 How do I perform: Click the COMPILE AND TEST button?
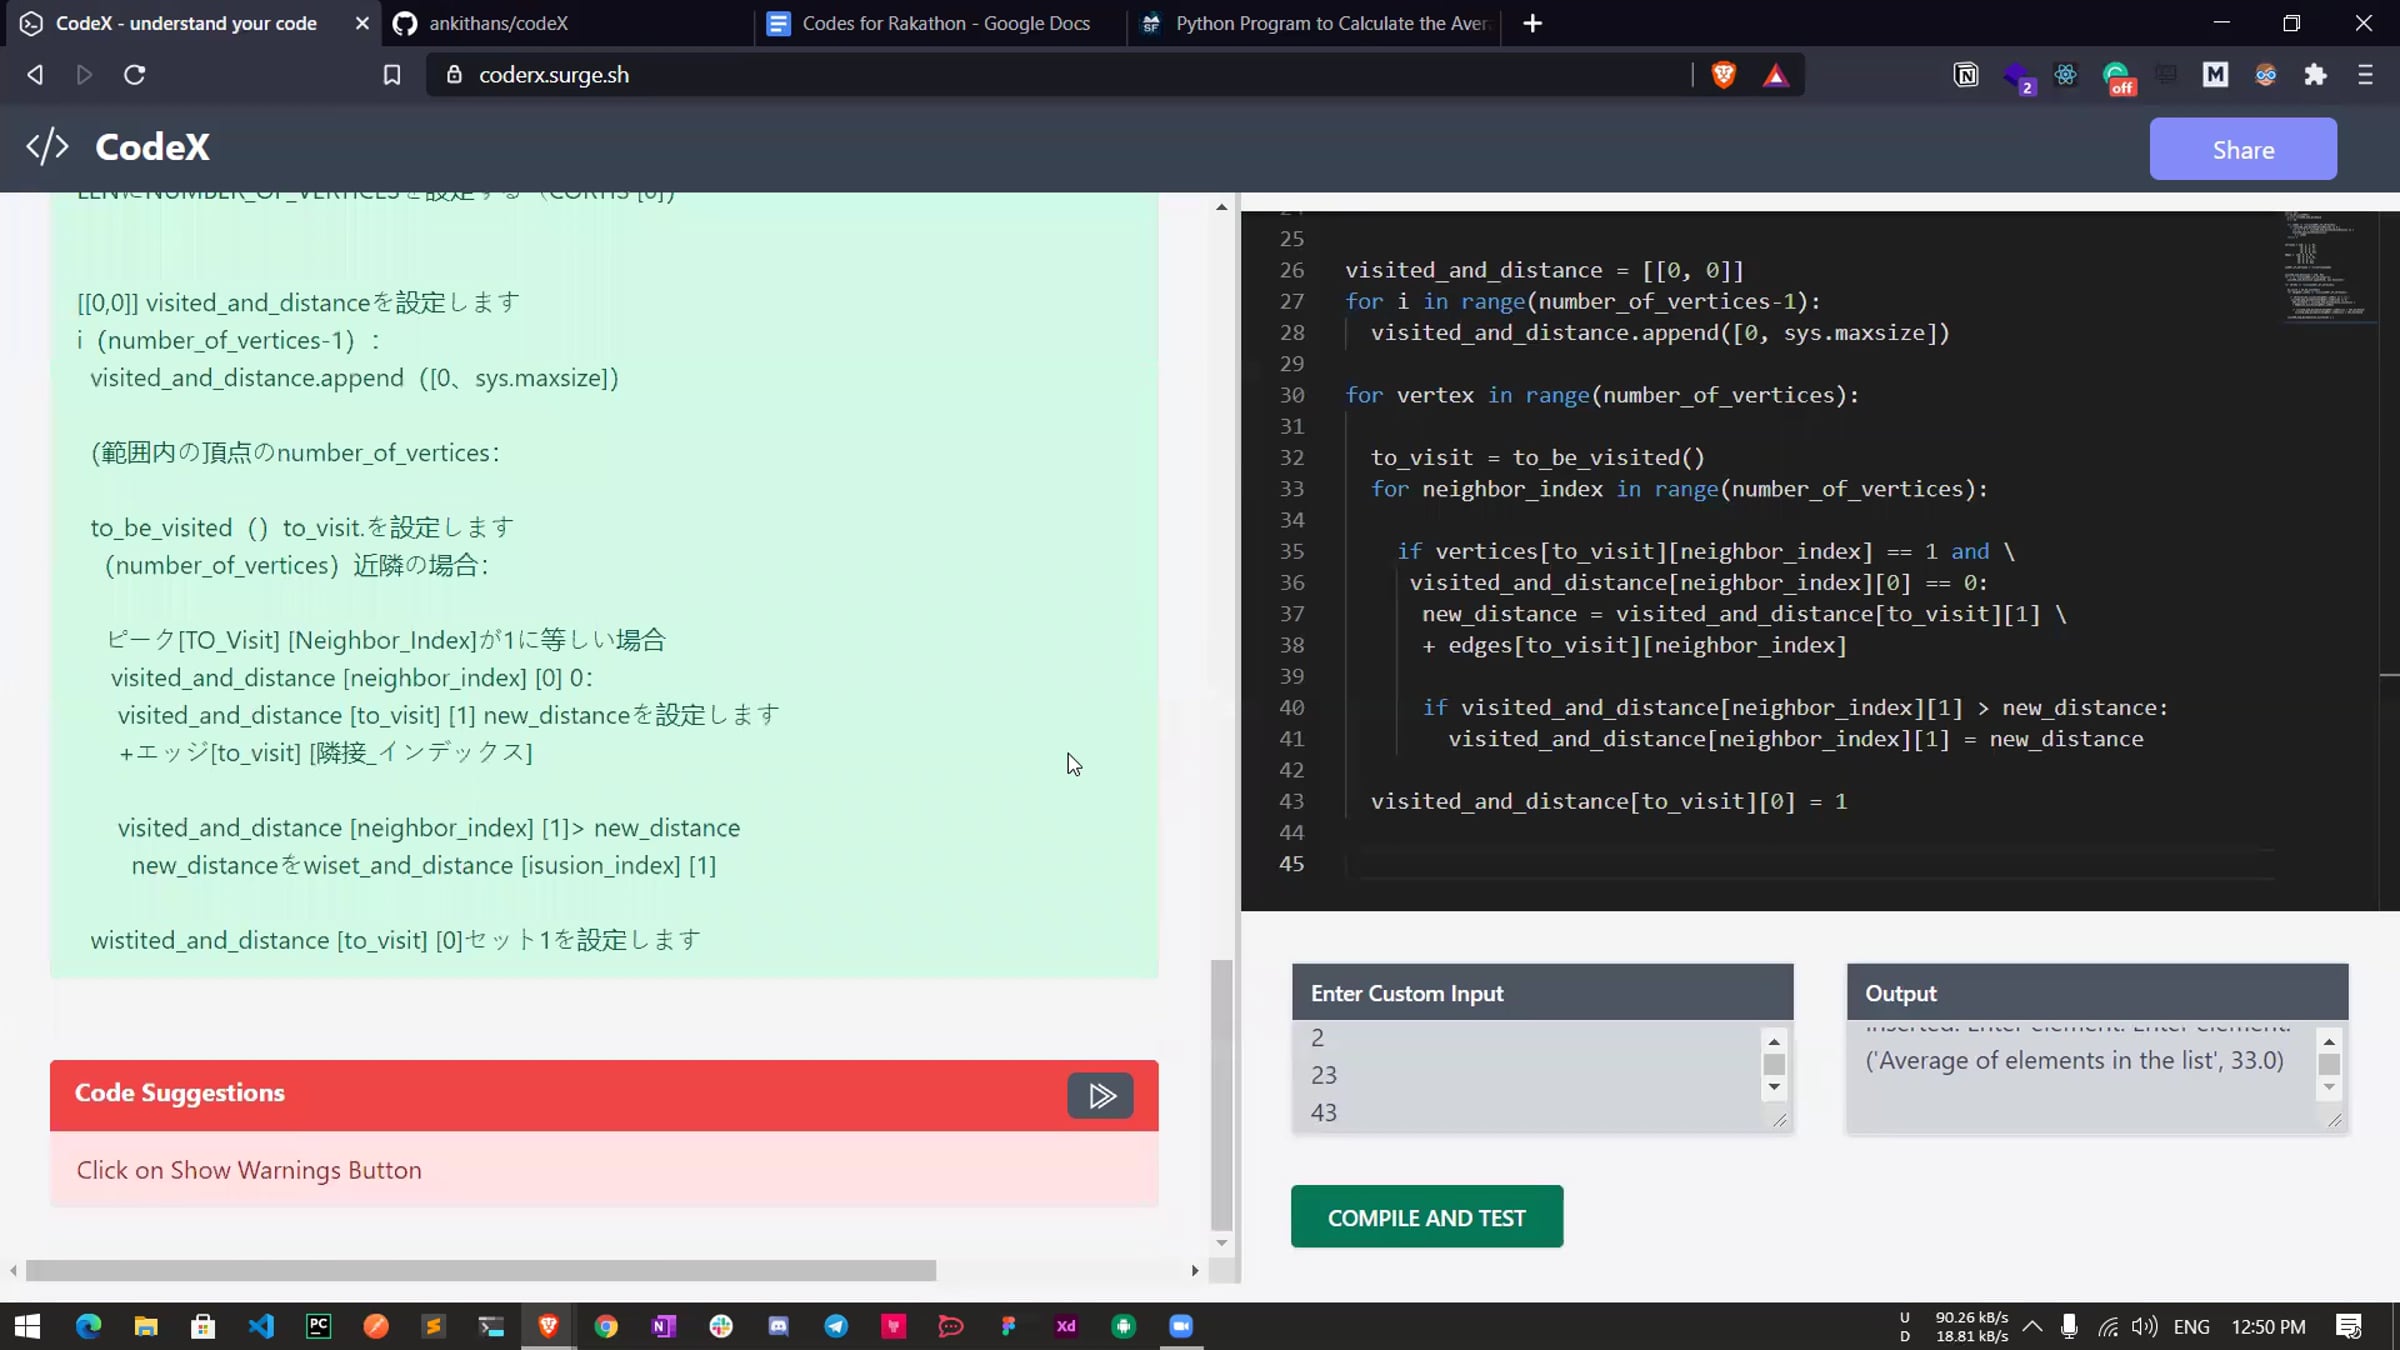coord(1427,1217)
